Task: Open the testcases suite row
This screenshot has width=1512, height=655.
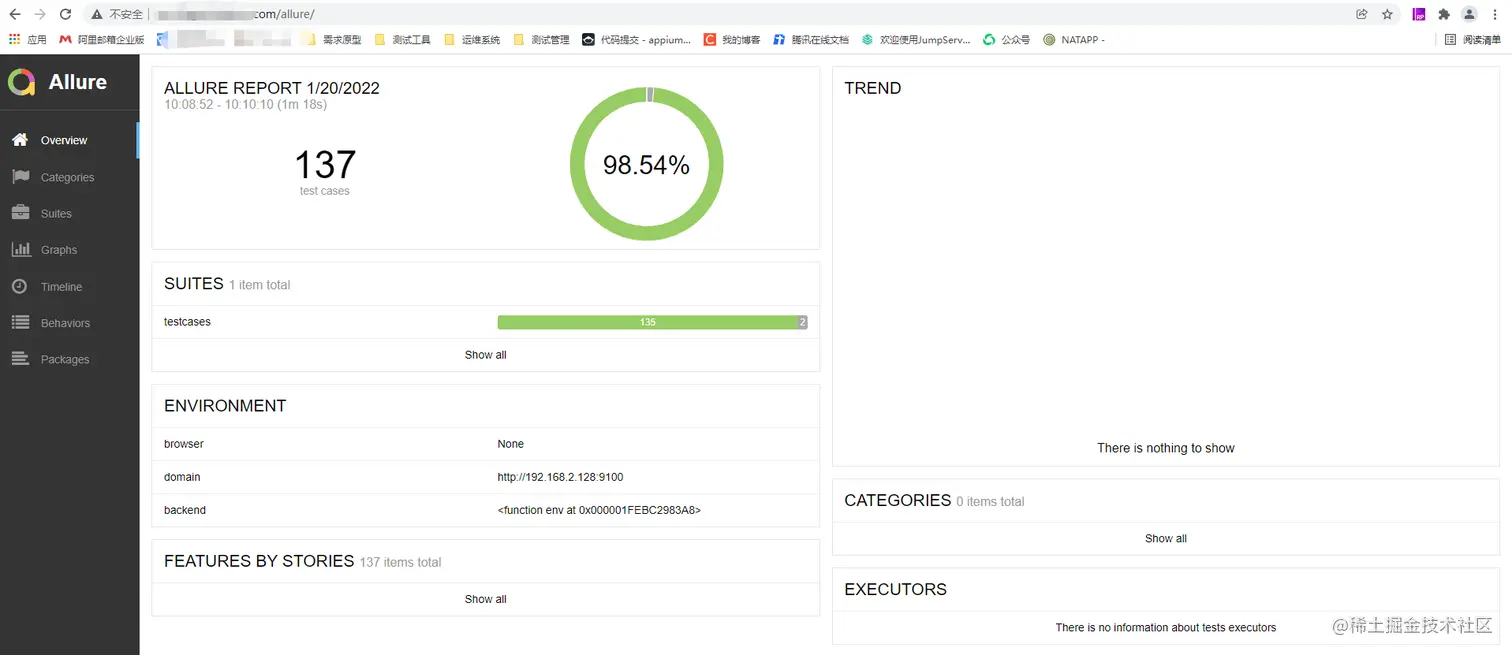Action: coord(485,322)
